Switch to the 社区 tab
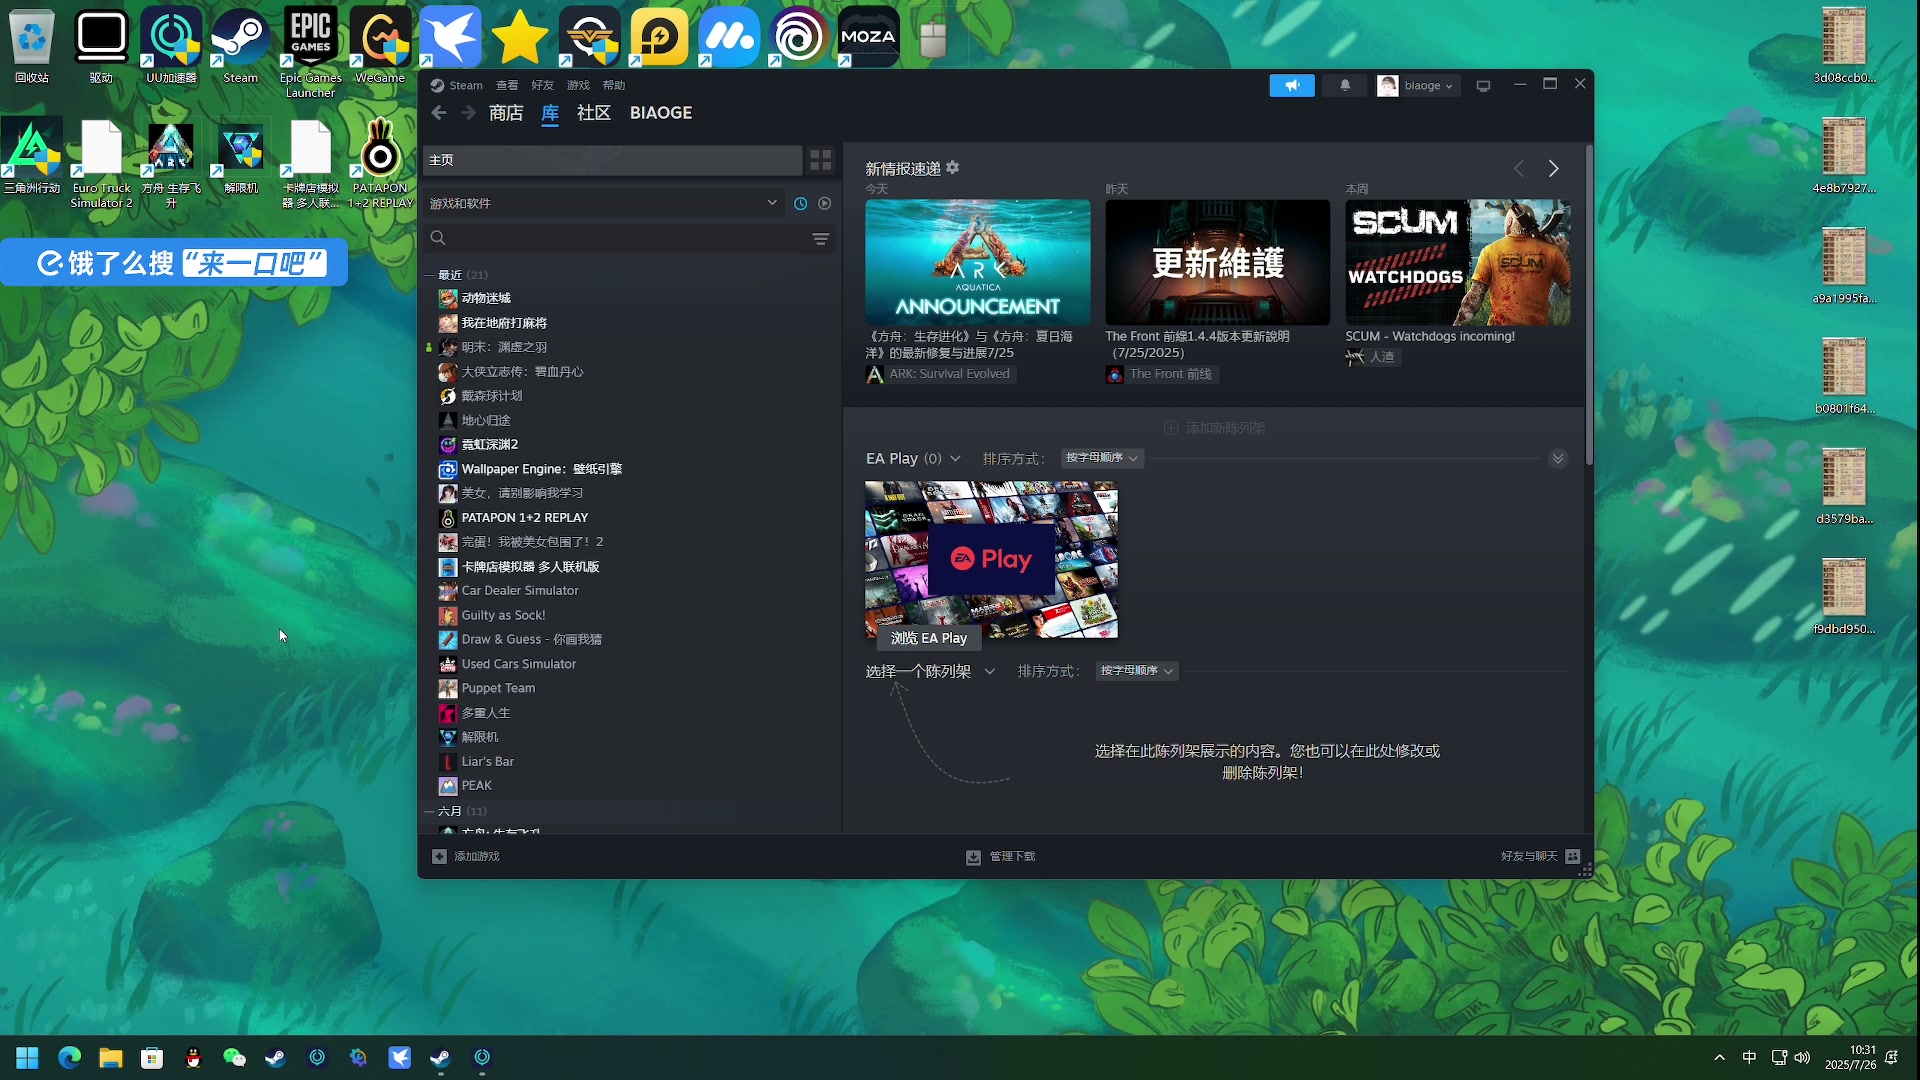Viewport: 1920px width, 1080px height. (x=593, y=113)
